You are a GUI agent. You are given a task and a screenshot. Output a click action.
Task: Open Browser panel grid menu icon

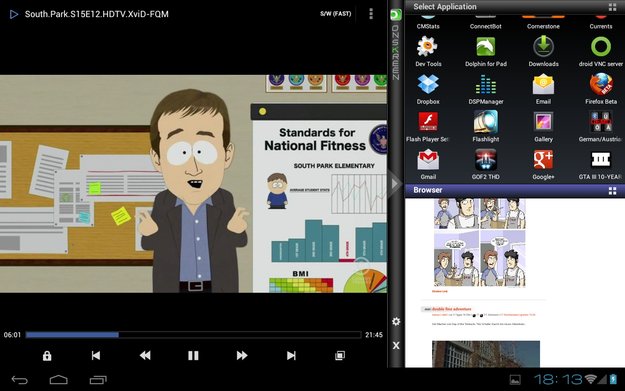pyautogui.click(x=613, y=191)
